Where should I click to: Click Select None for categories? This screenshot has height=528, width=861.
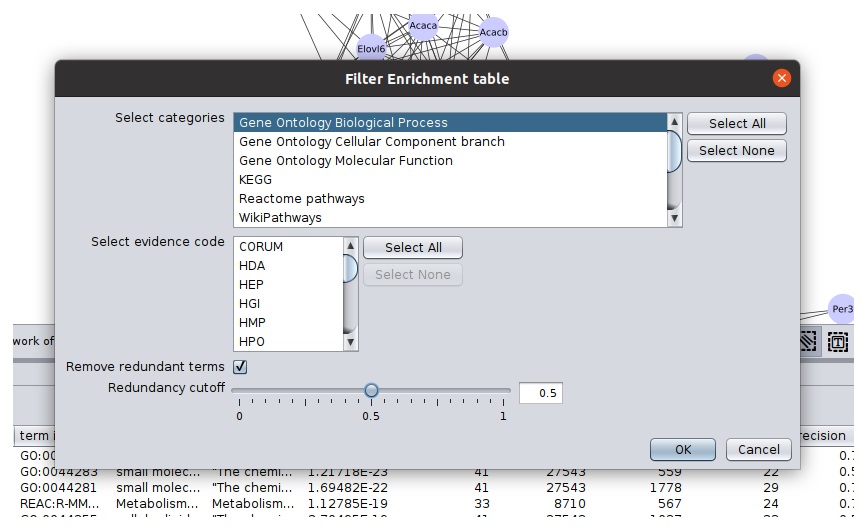pyautogui.click(x=737, y=151)
